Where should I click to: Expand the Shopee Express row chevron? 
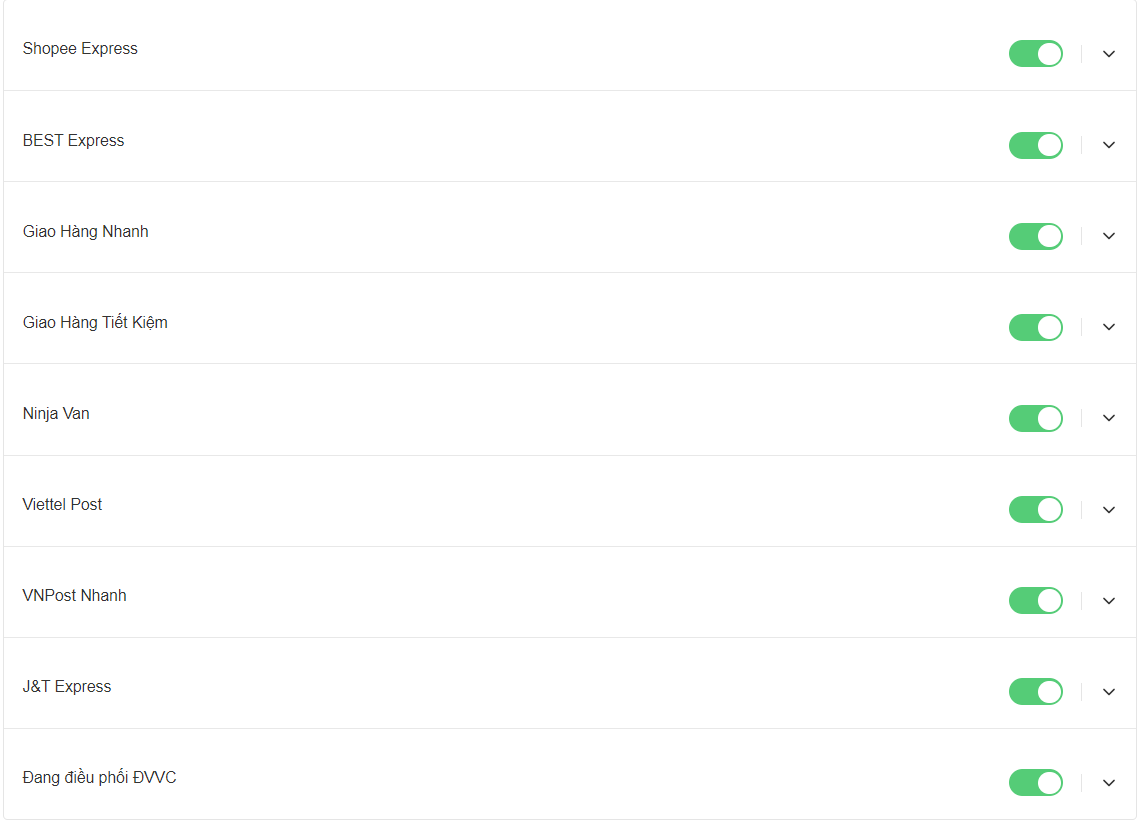point(1108,54)
